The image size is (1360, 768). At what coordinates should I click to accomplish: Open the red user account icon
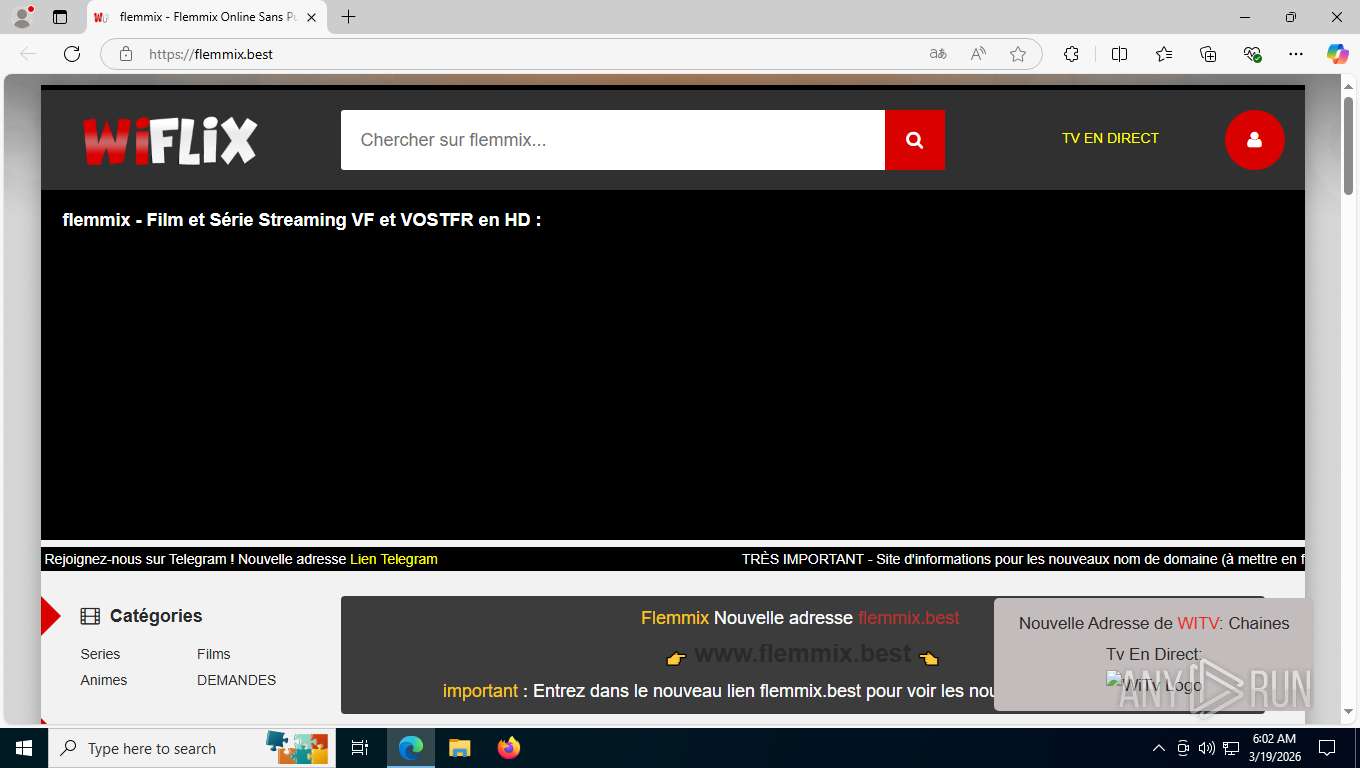(x=1254, y=140)
